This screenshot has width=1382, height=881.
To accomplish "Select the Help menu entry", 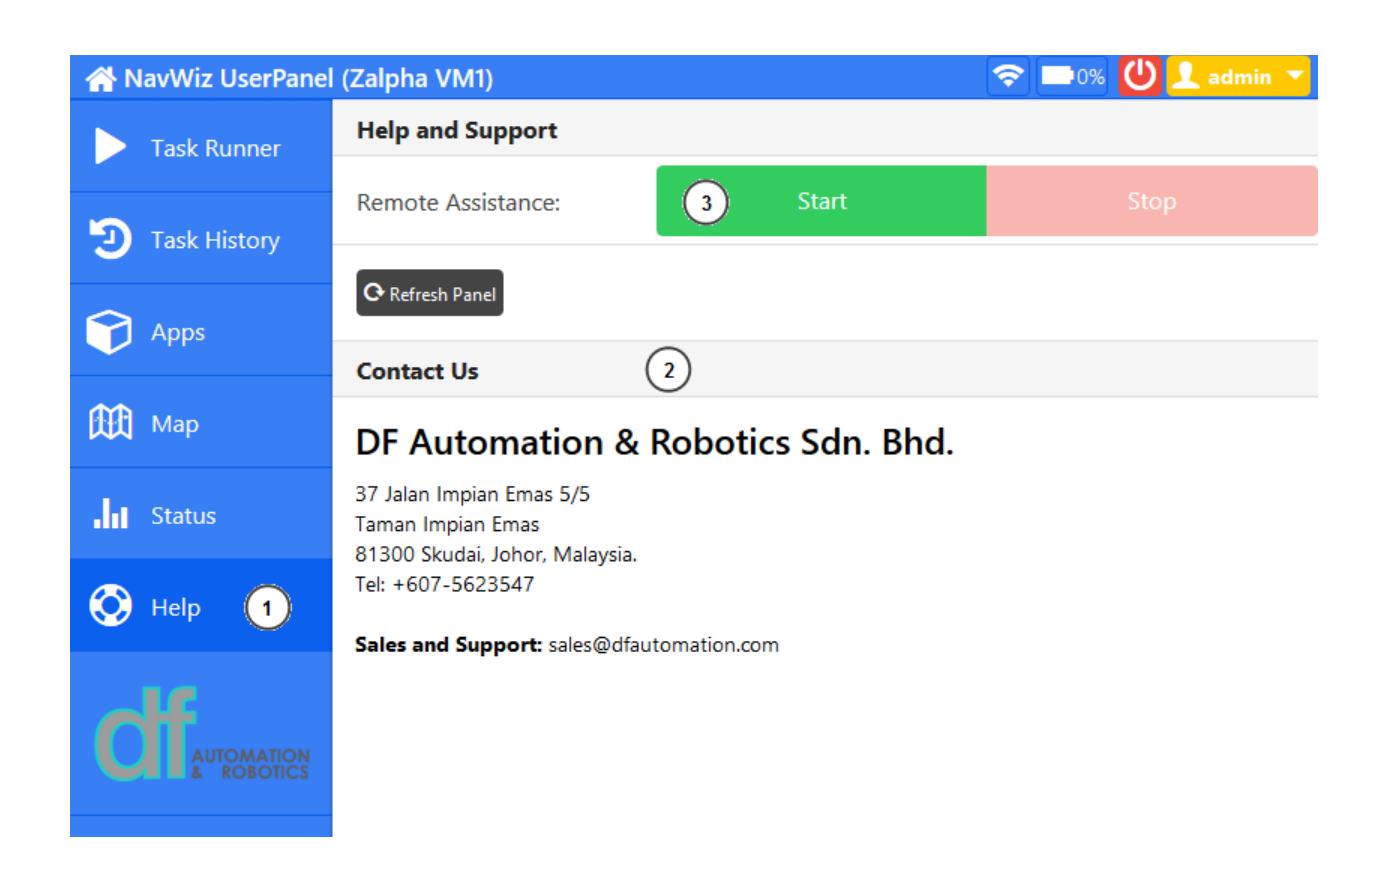I will 201,606.
